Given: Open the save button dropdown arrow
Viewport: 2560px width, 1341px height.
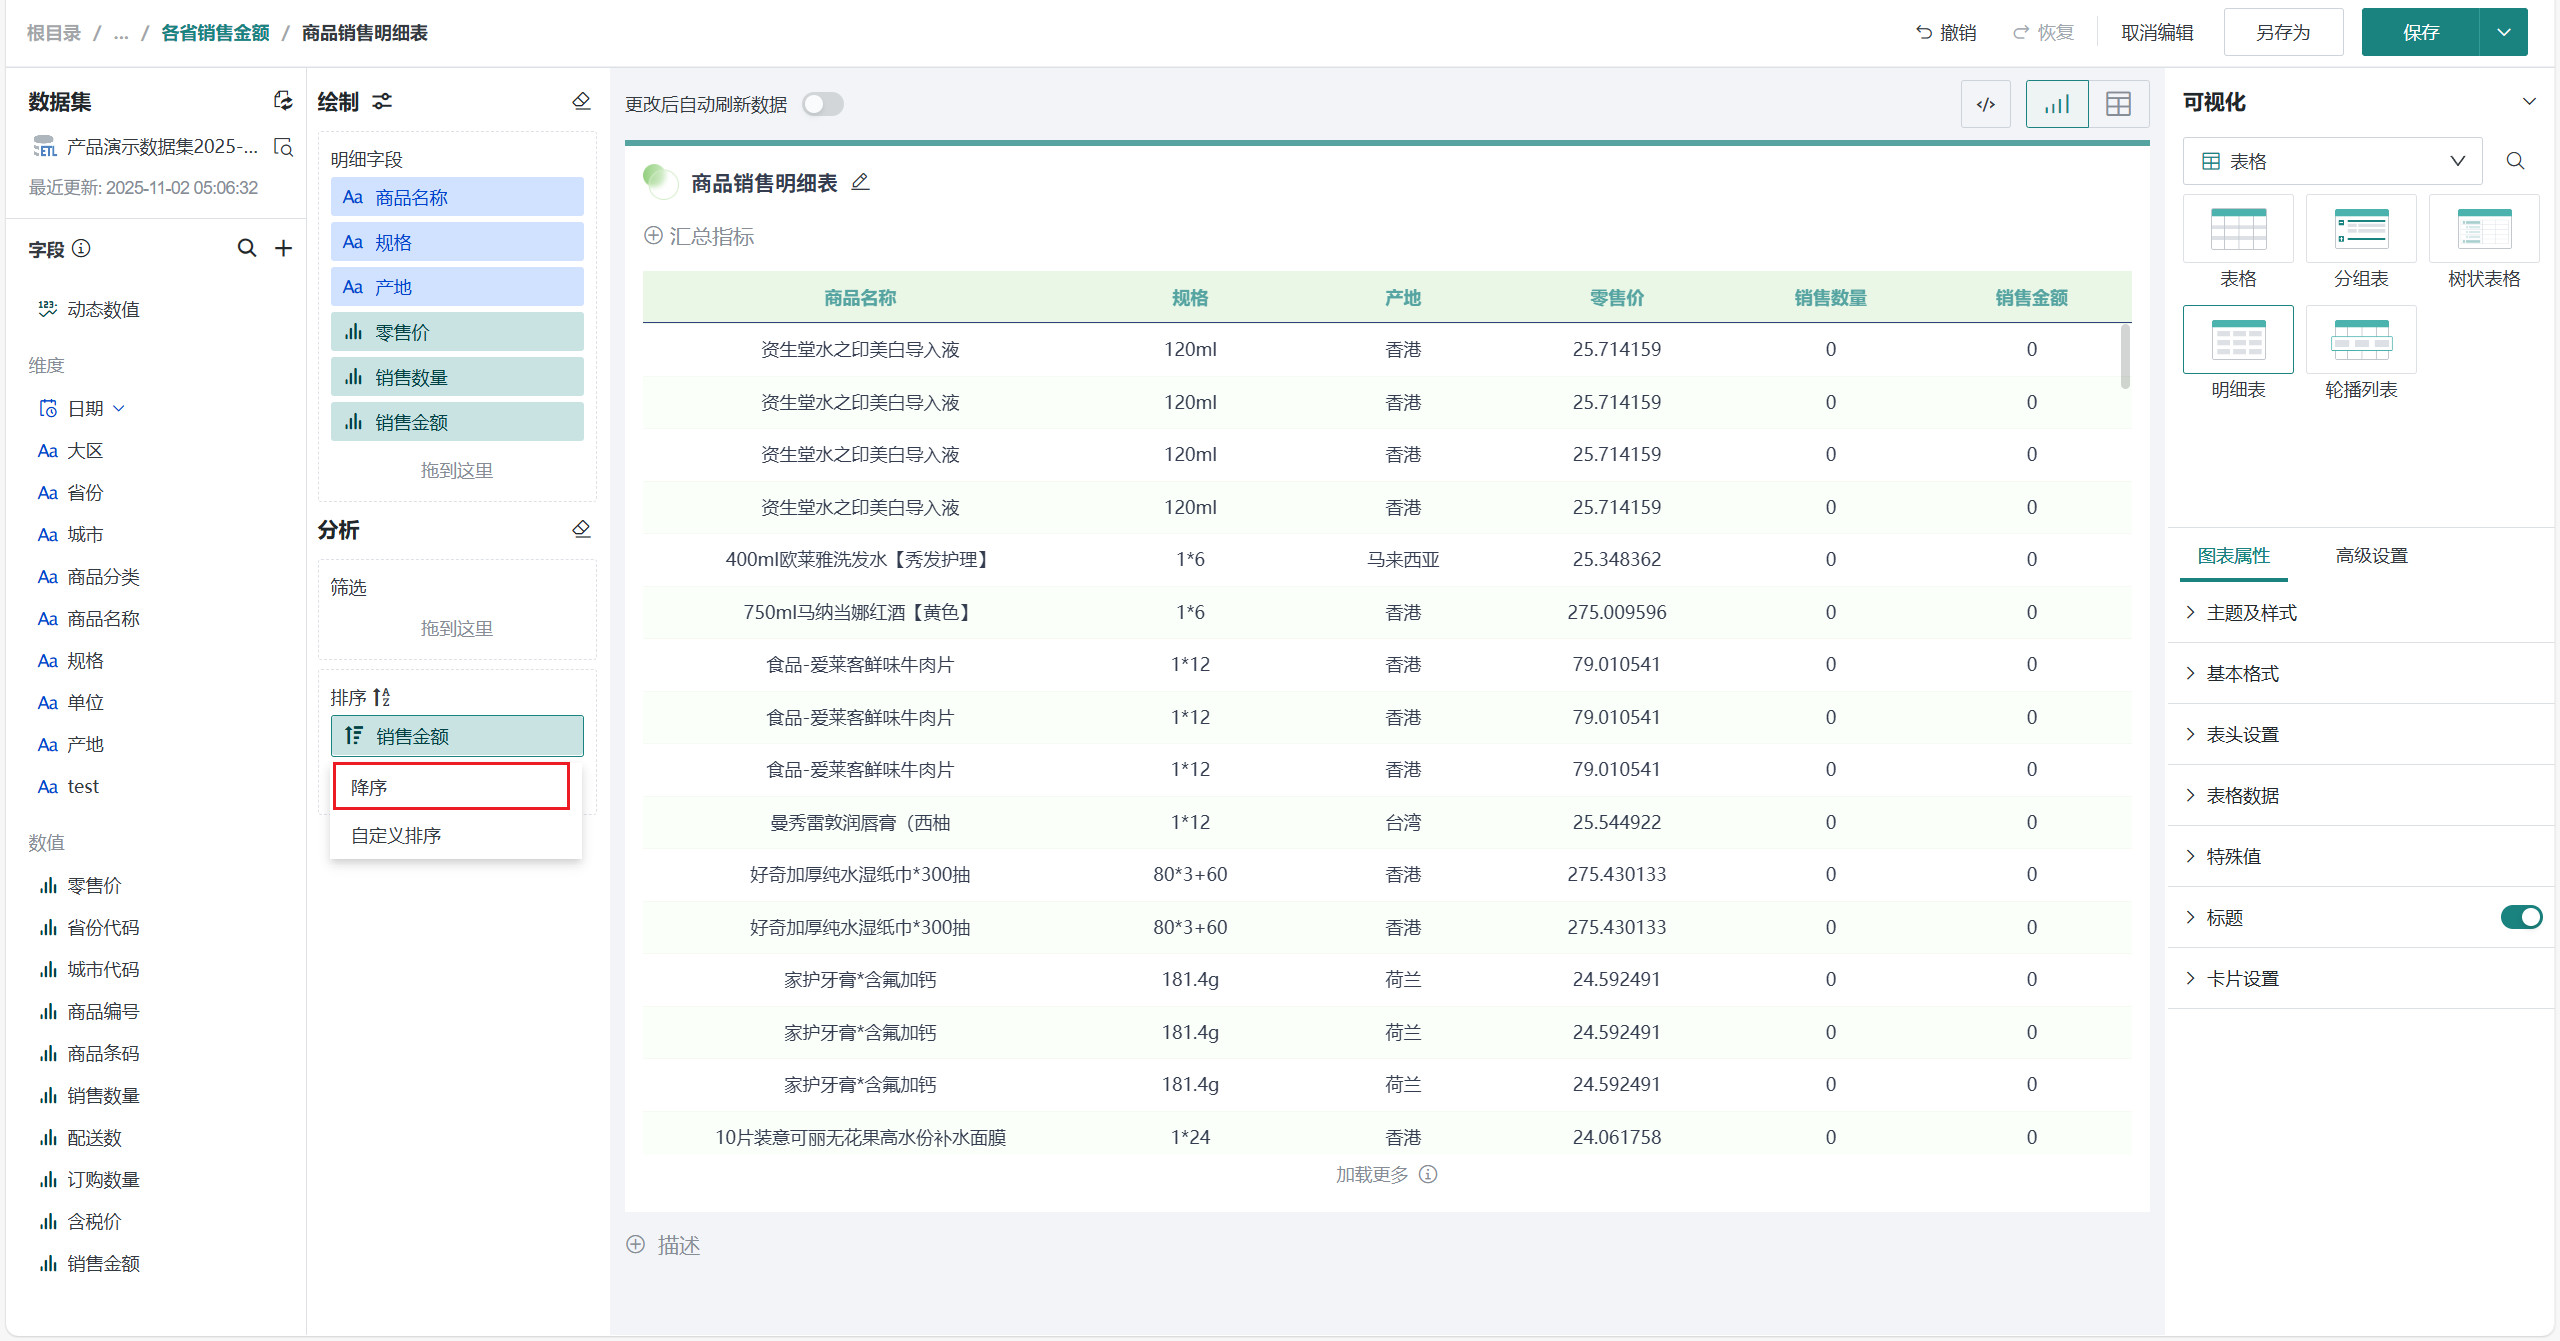Looking at the screenshot, I should tap(2503, 32).
